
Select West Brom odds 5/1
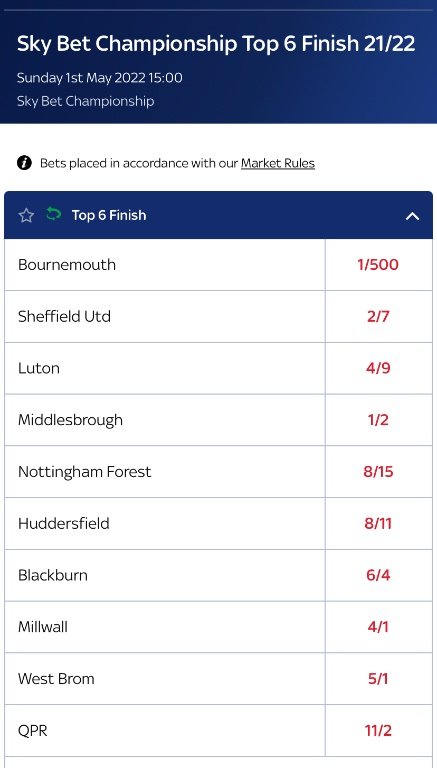pos(378,679)
